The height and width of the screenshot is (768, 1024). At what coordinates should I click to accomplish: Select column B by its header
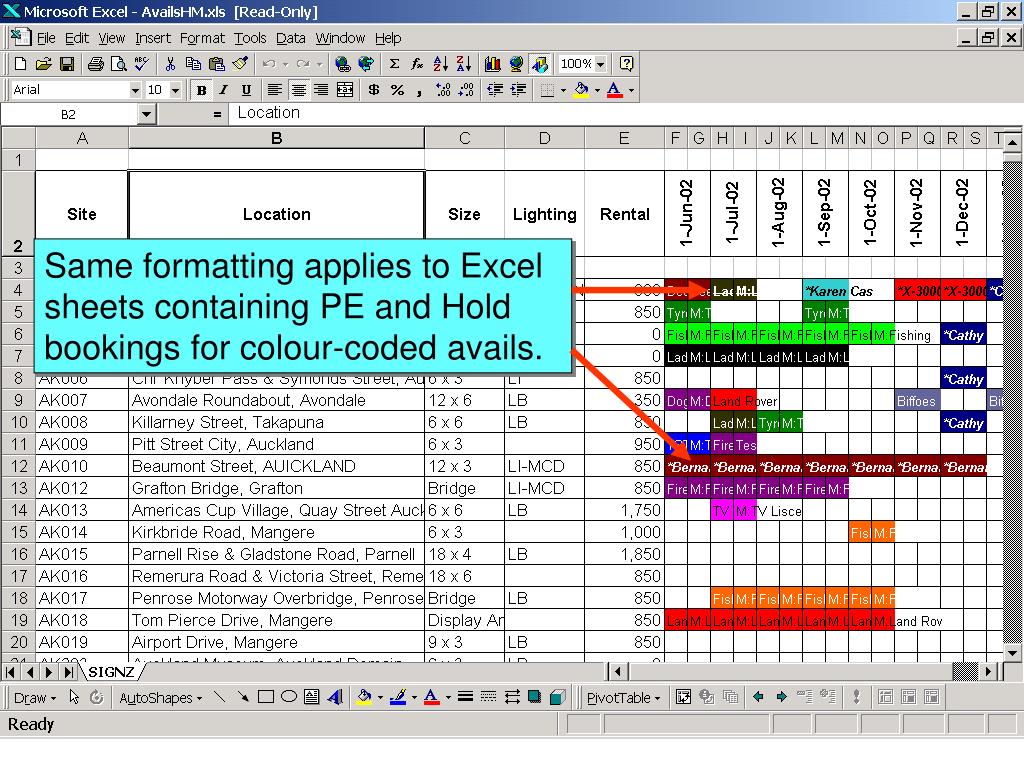click(x=276, y=138)
